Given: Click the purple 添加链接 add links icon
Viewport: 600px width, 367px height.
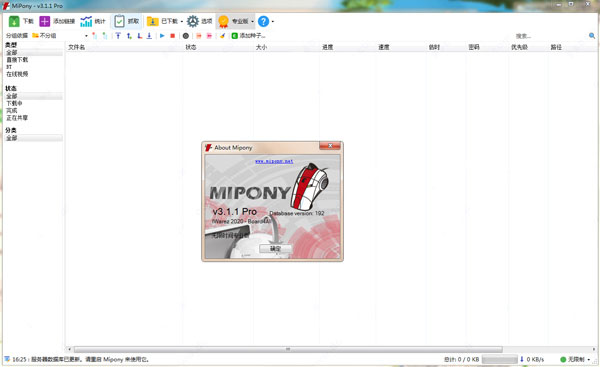Looking at the screenshot, I should click(x=44, y=21).
